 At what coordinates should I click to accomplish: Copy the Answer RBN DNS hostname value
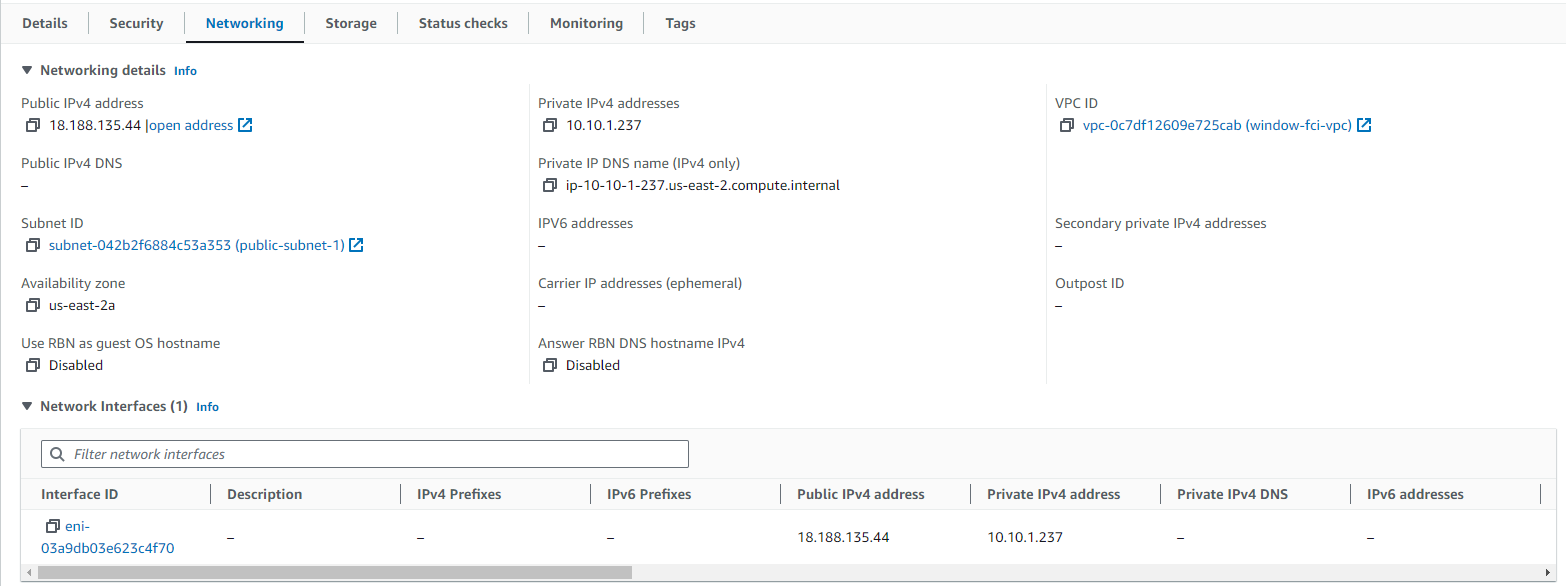549,366
